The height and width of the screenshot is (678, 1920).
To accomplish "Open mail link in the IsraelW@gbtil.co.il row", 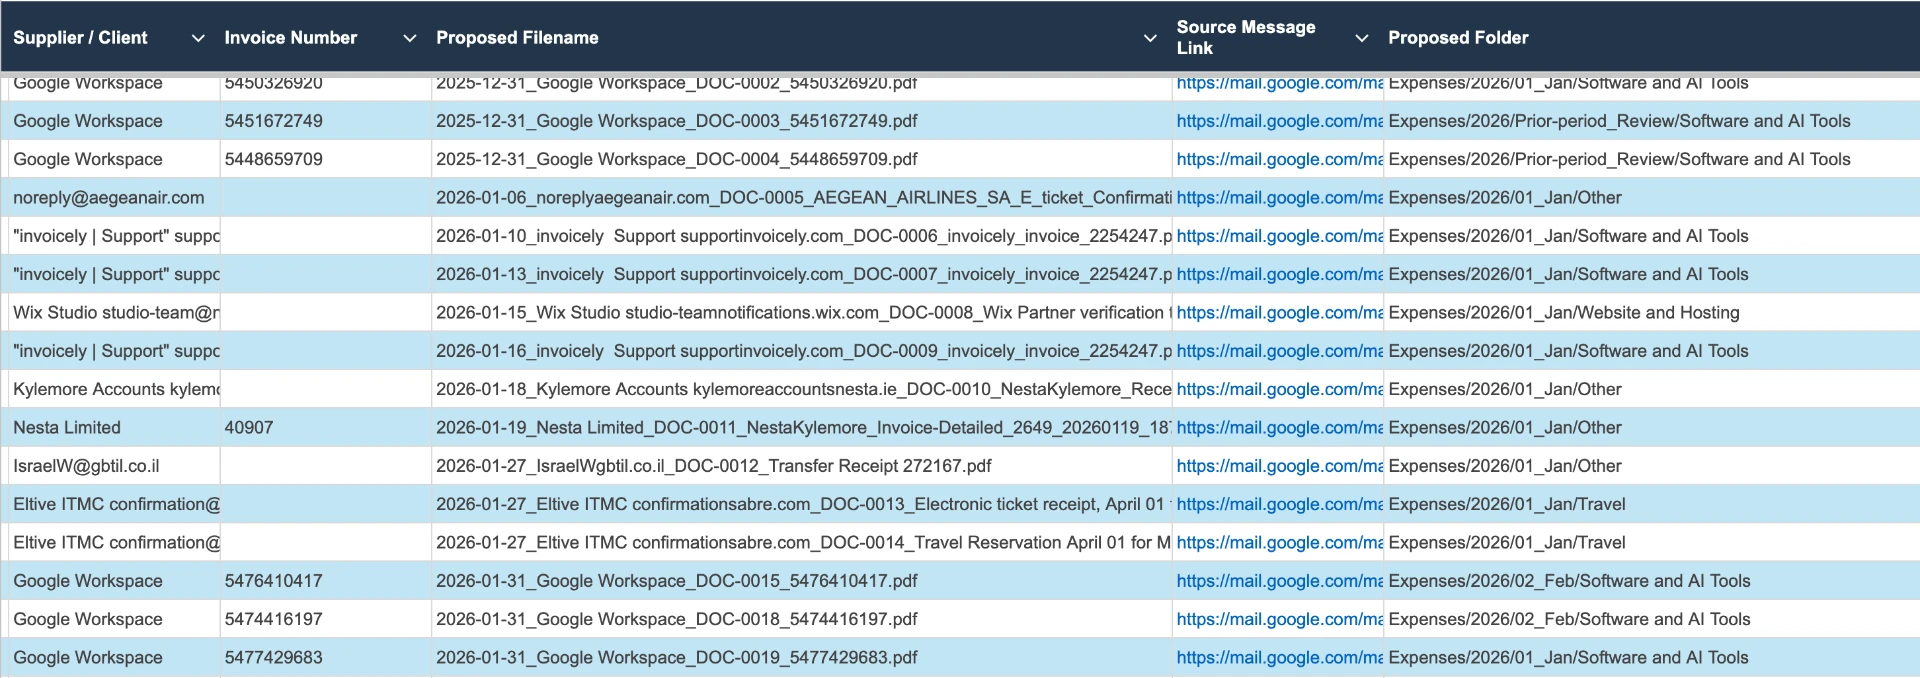I will 1279,466.
